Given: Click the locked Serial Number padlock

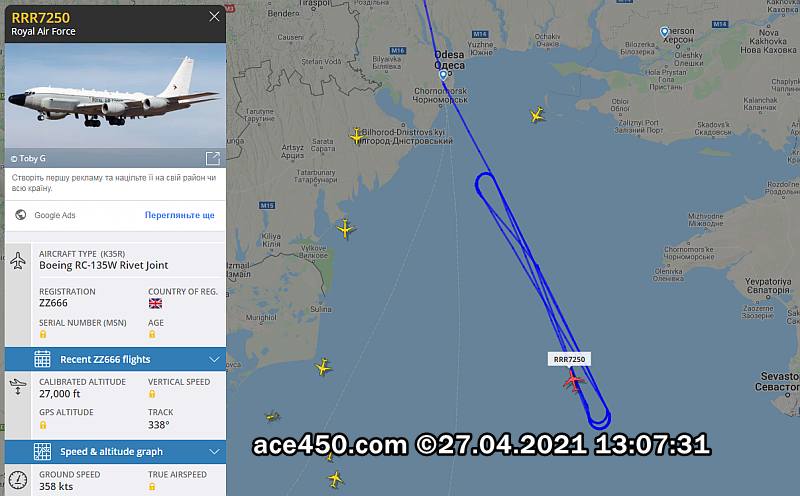Looking at the screenshot, I should click(x=43, y=334).
